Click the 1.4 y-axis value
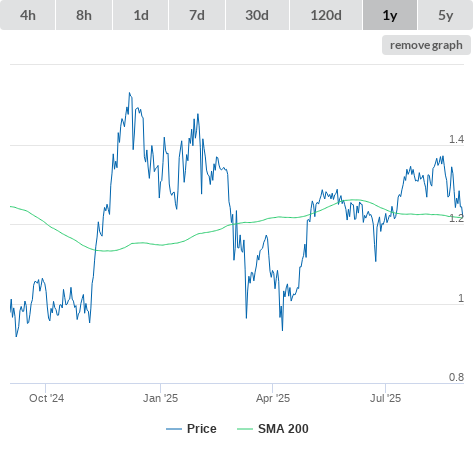Image resolution: width=474 pixels, height=455 pixels. pos(456,139)
